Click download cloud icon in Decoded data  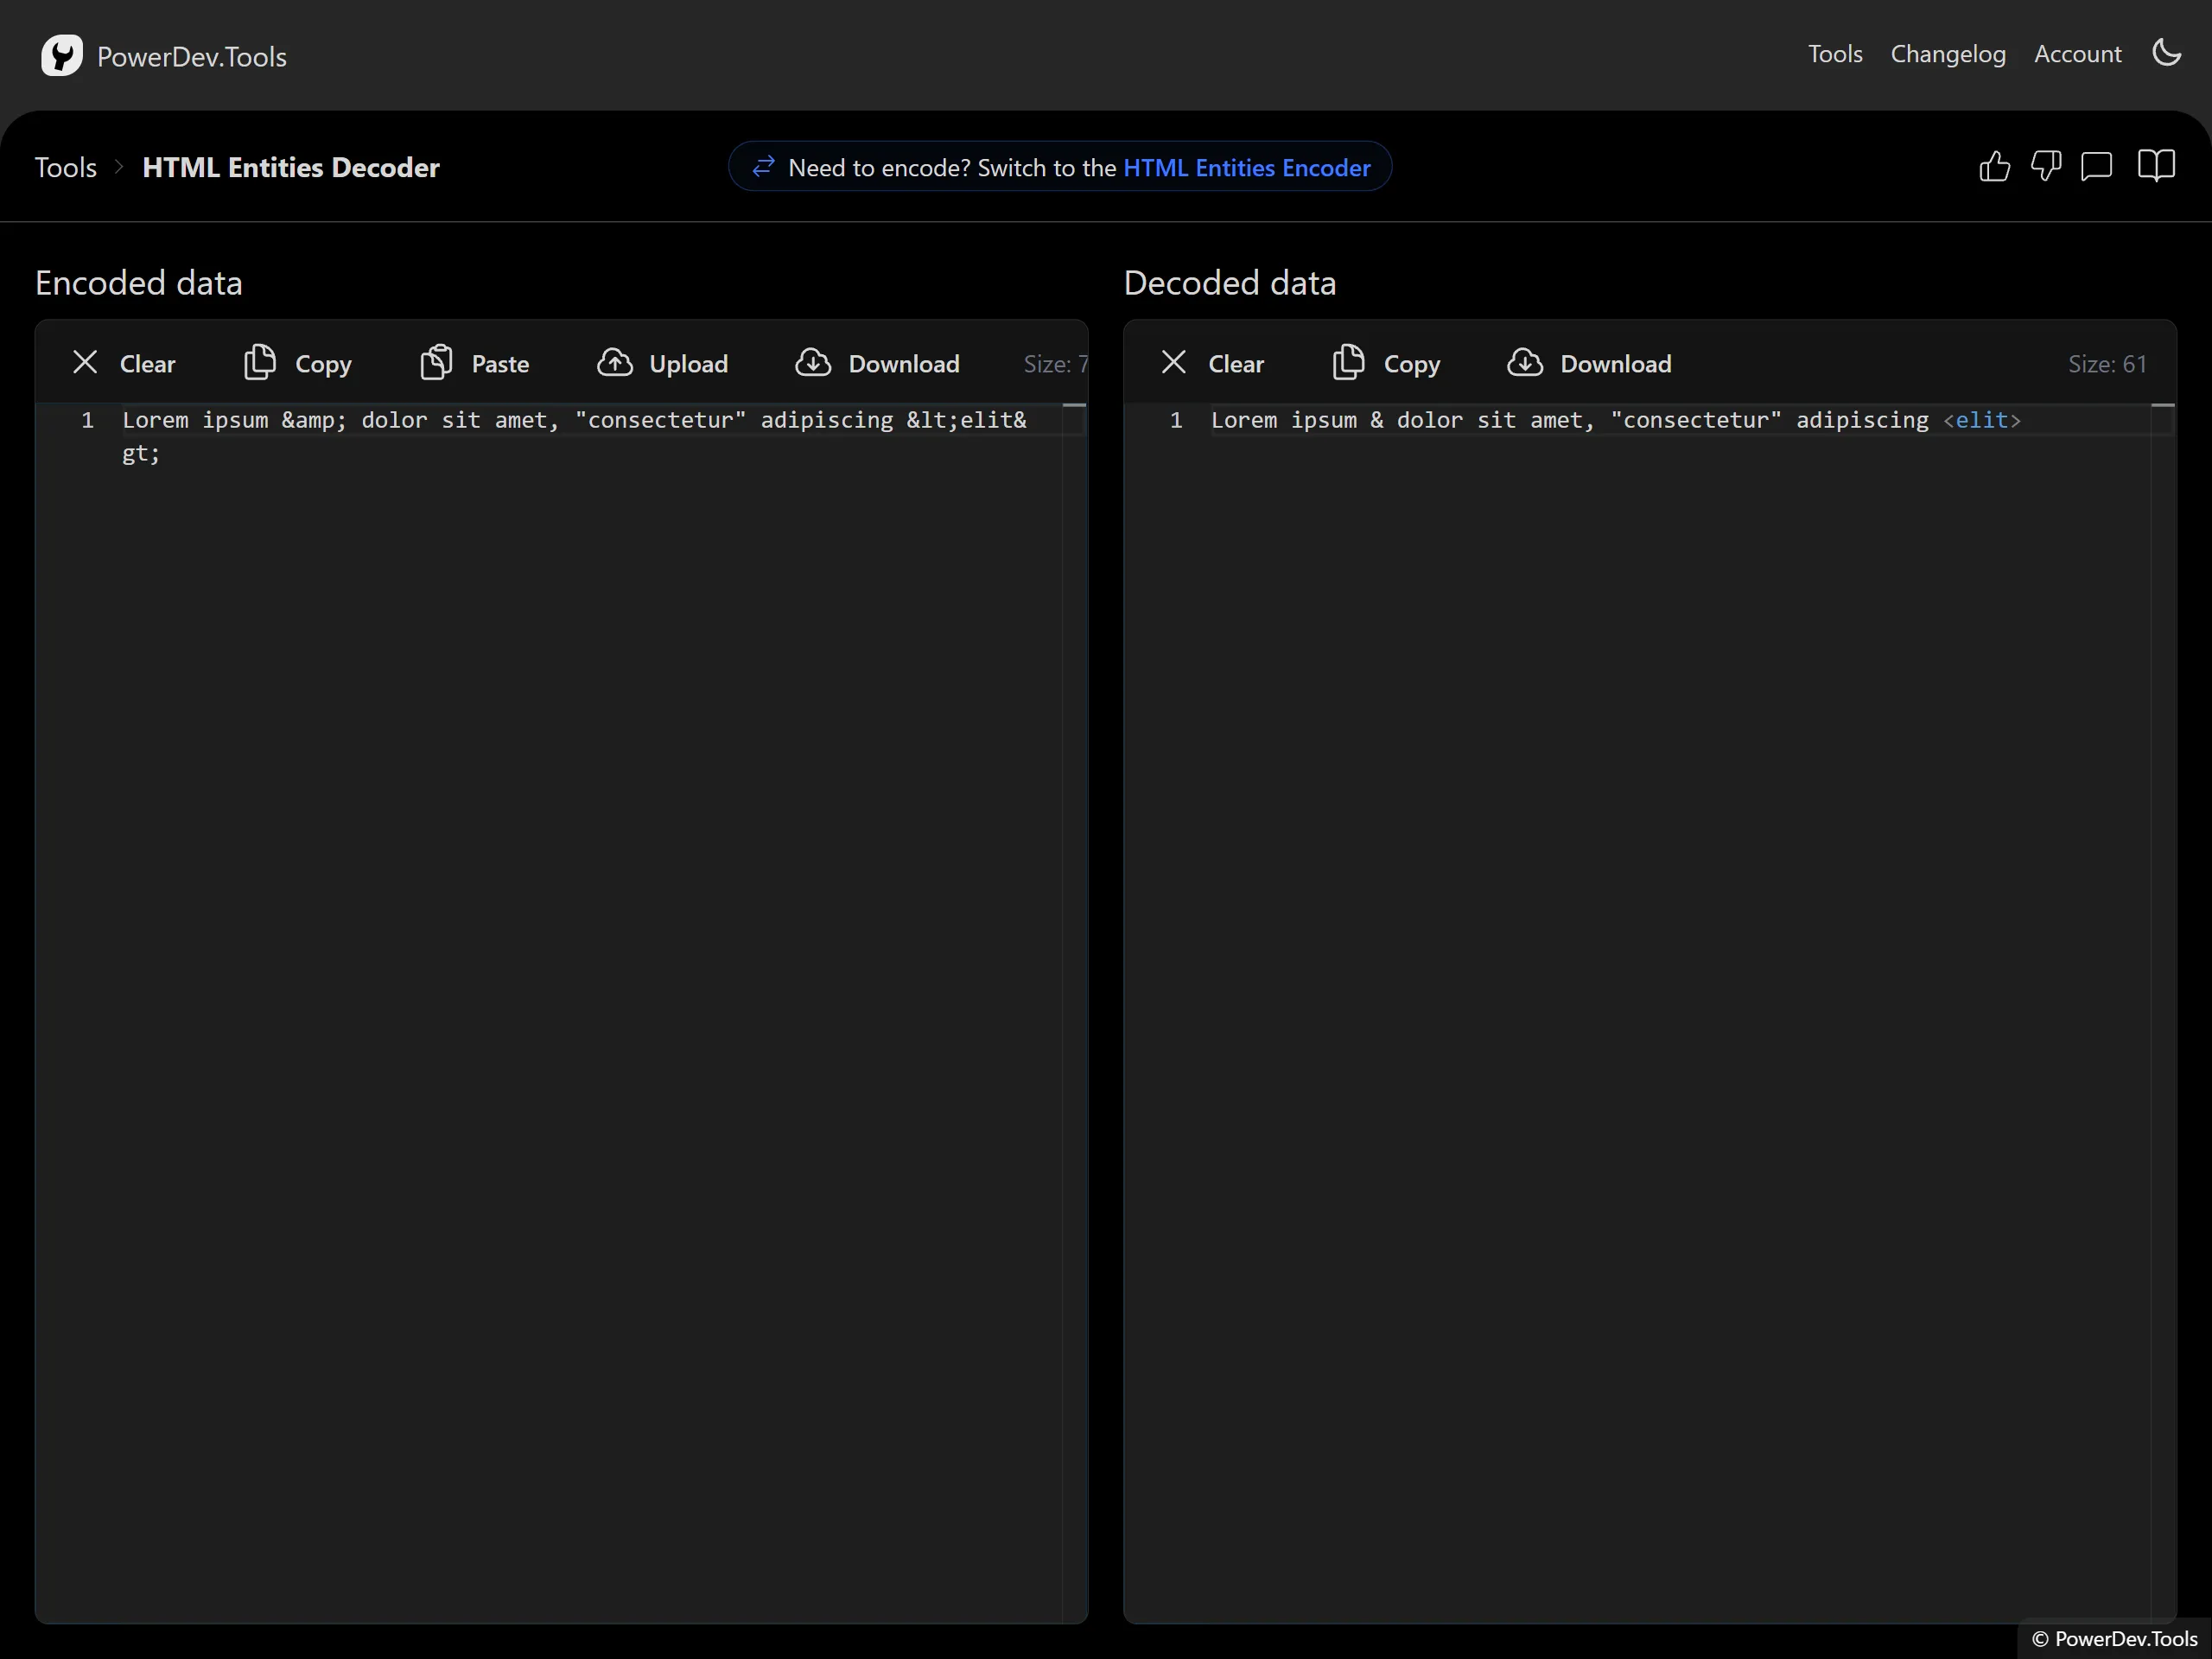pyautogui.click(x=1525, y=362)
